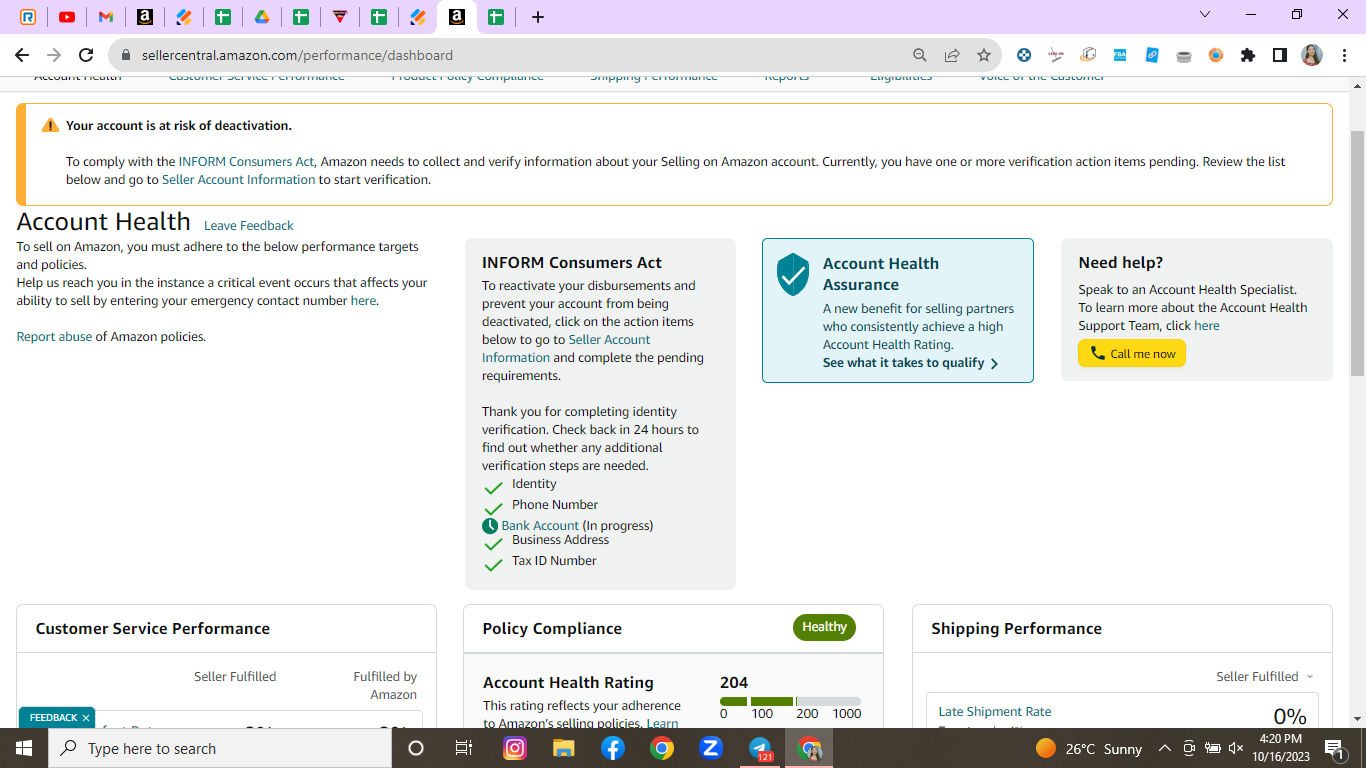Screen dimensions: 1366x768
Task: Click the Bank Account in-progress clock icon
Action: click(490, 526)
